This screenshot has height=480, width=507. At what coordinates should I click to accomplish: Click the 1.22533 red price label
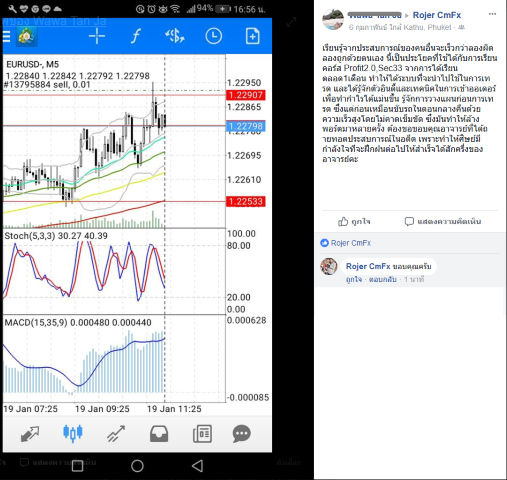246,202
